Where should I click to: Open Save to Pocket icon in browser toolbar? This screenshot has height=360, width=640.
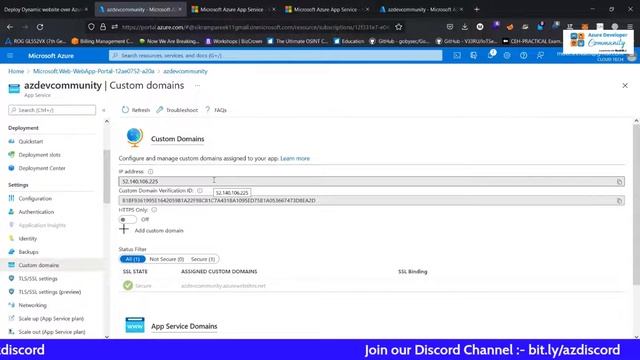pyautogui.click(x=450, y=27)
